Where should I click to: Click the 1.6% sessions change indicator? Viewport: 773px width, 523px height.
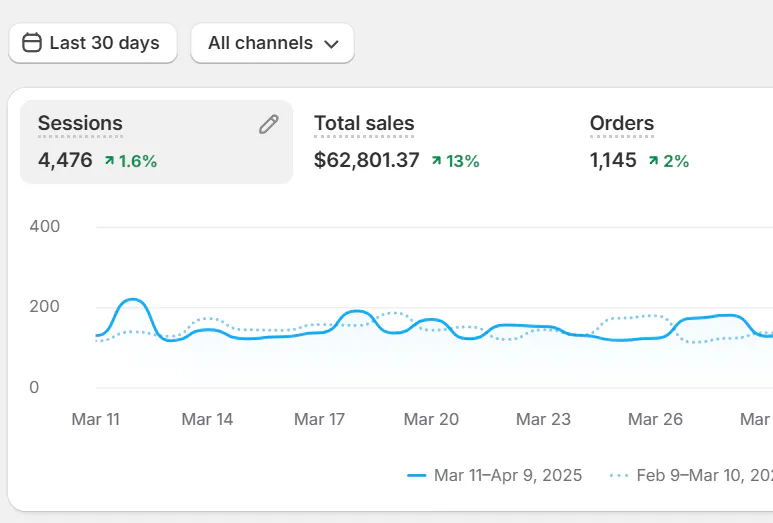tap(131, 161)
